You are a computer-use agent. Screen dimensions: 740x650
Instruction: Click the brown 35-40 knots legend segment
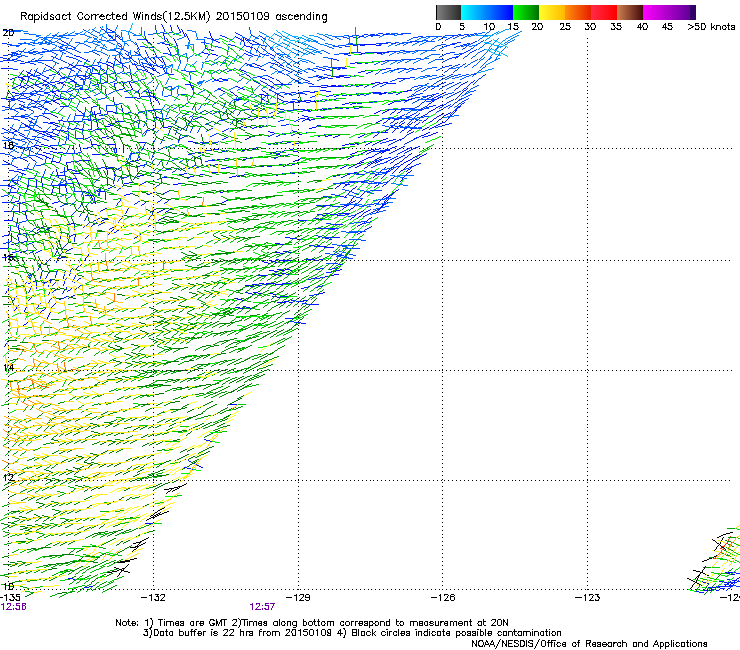pyautogui.click(x=630, y=12)
